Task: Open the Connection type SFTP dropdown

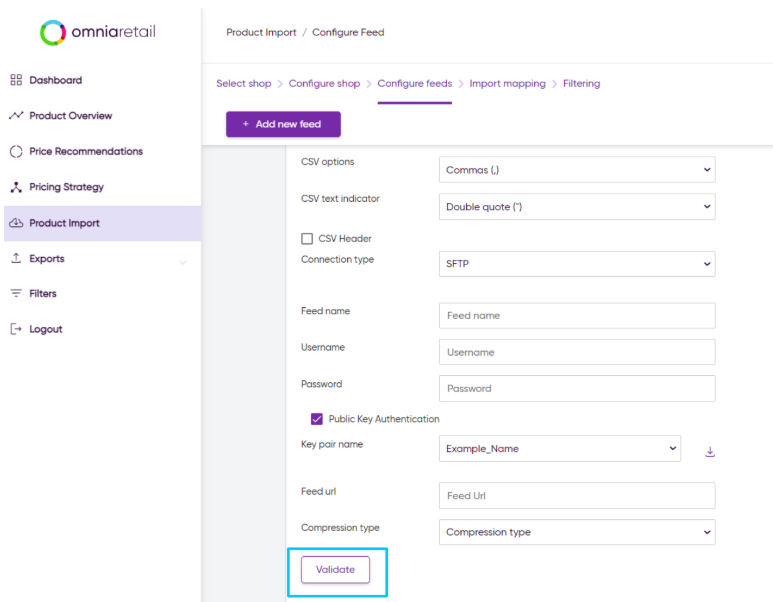Action: tap(577, 264)
